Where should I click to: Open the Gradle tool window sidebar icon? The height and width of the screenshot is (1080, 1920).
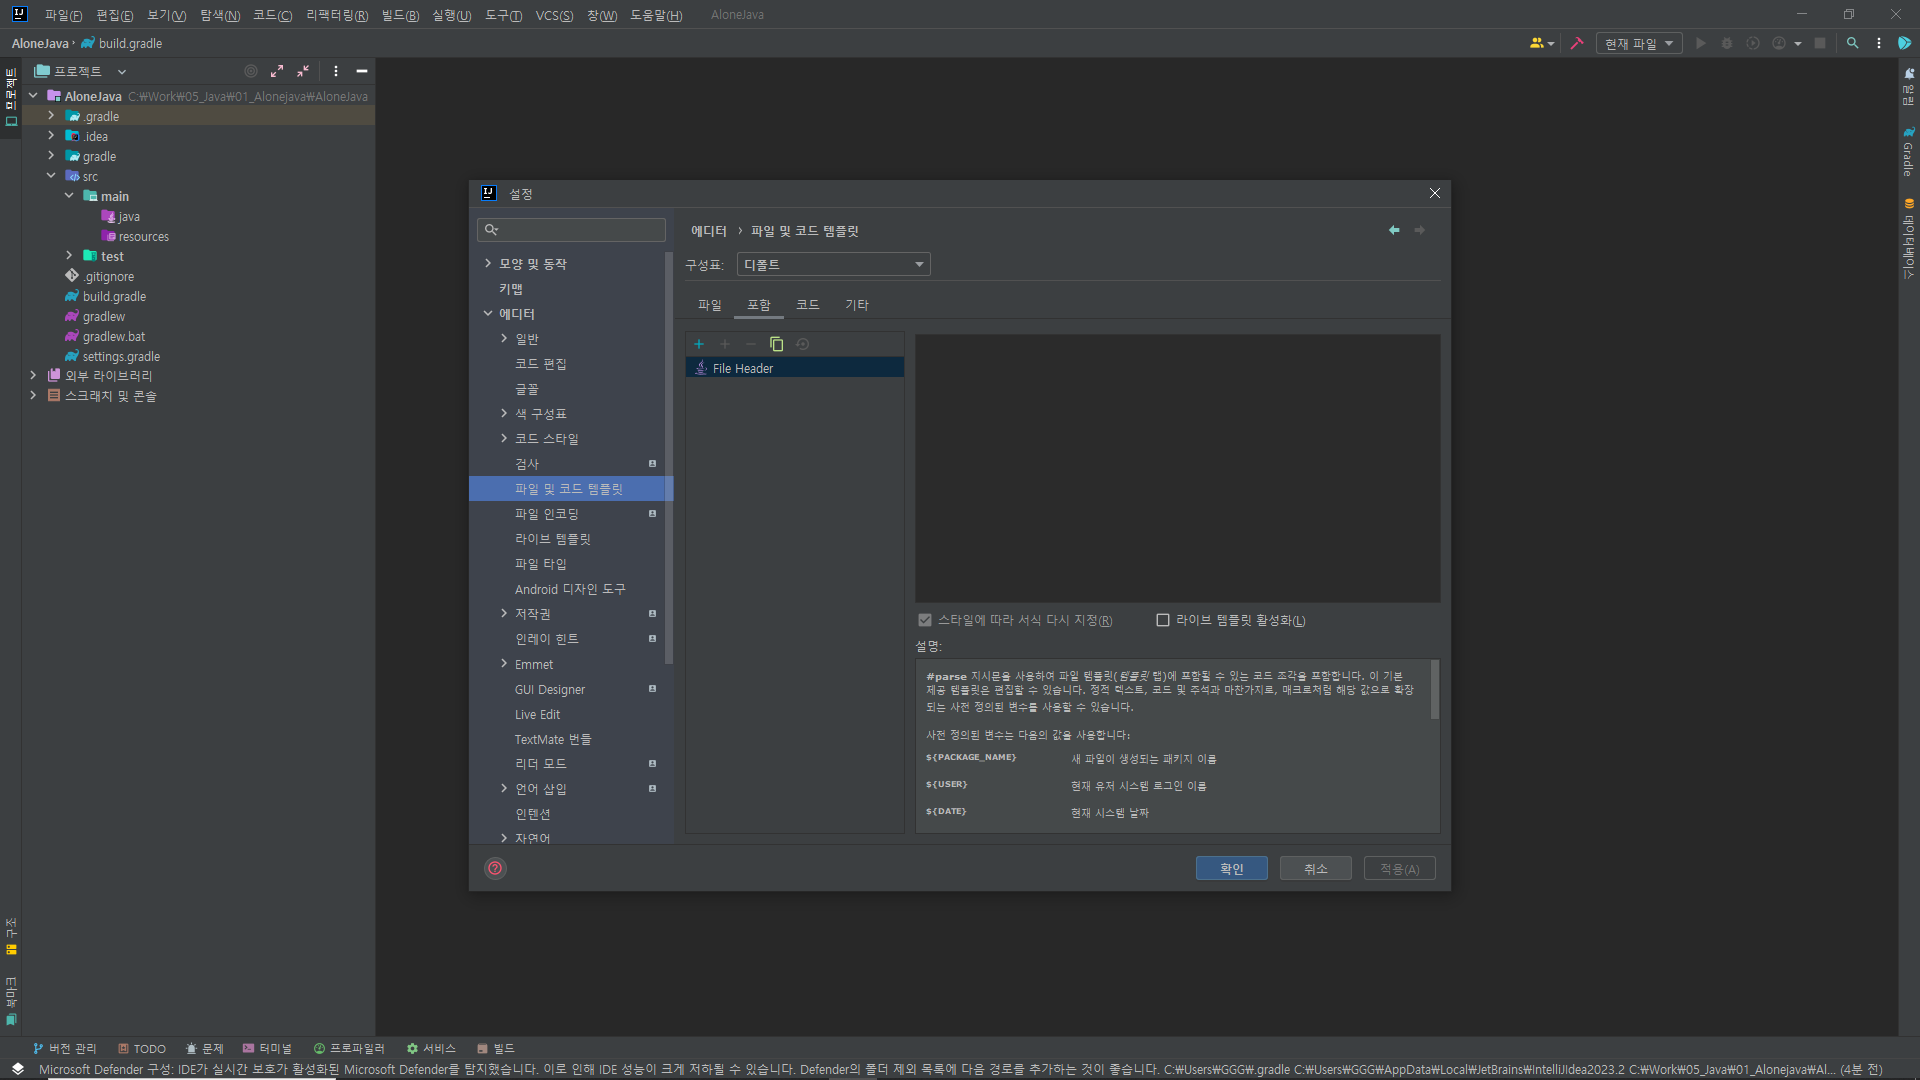(x=1909, y=150)
